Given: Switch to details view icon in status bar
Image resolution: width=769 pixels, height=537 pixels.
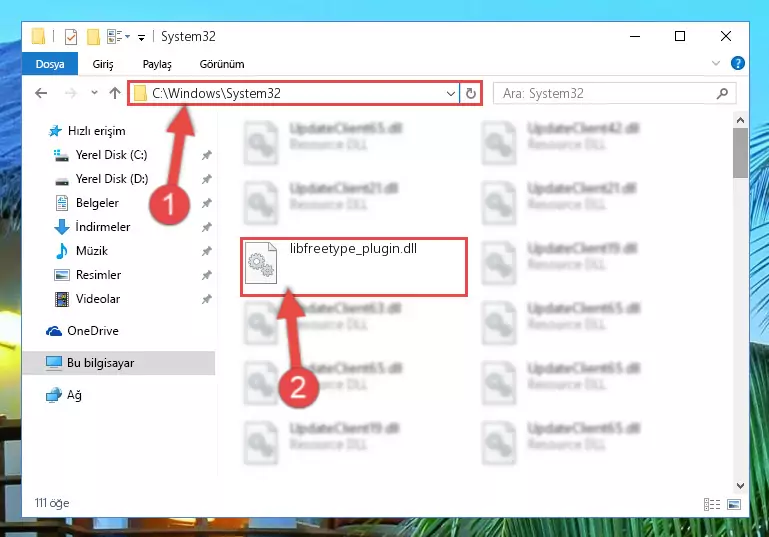Looking at the screenshot, I should coord(712,504).
